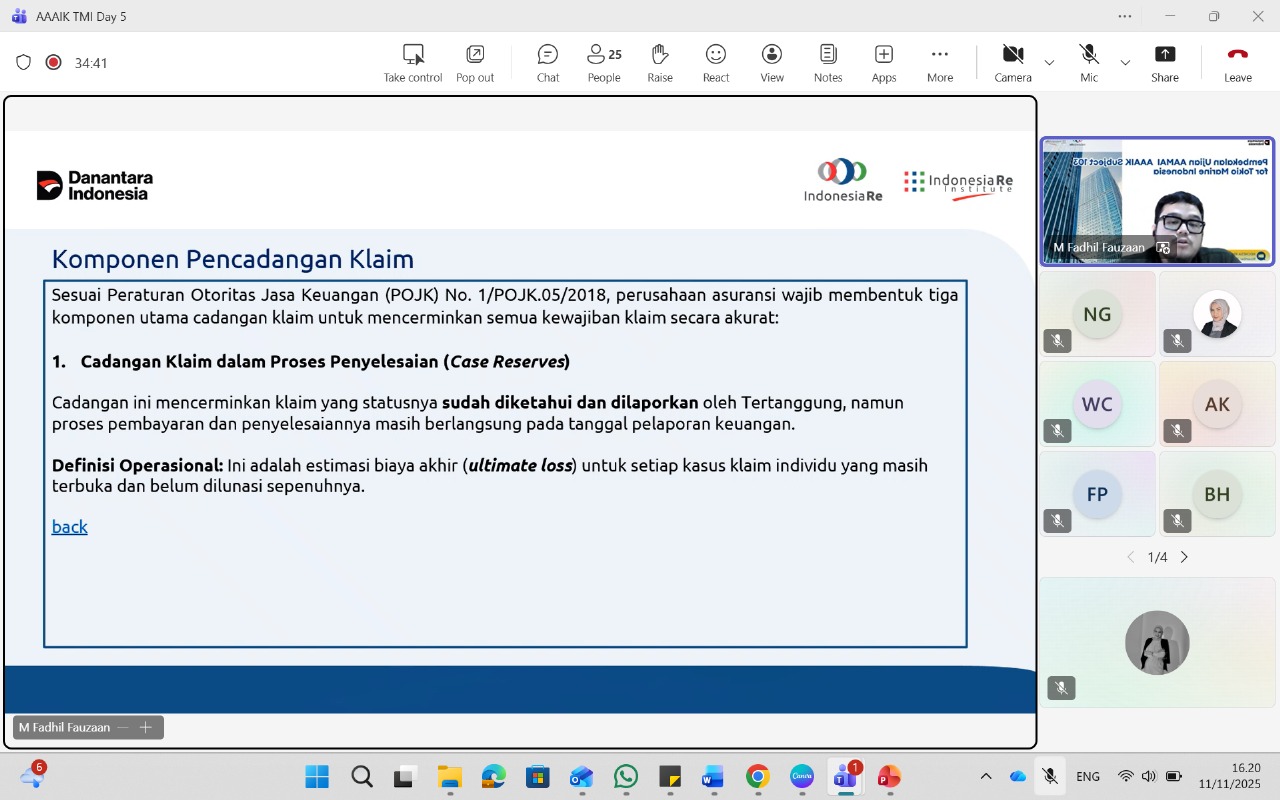Open WhatsApp from the taskbar

pos(626,777)
